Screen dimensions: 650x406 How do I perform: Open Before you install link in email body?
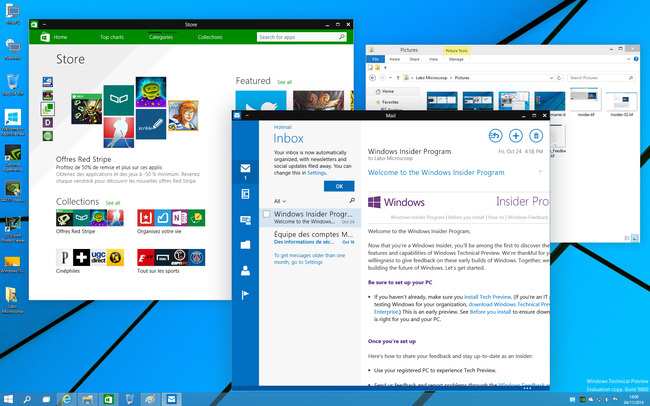coord(490,312)
